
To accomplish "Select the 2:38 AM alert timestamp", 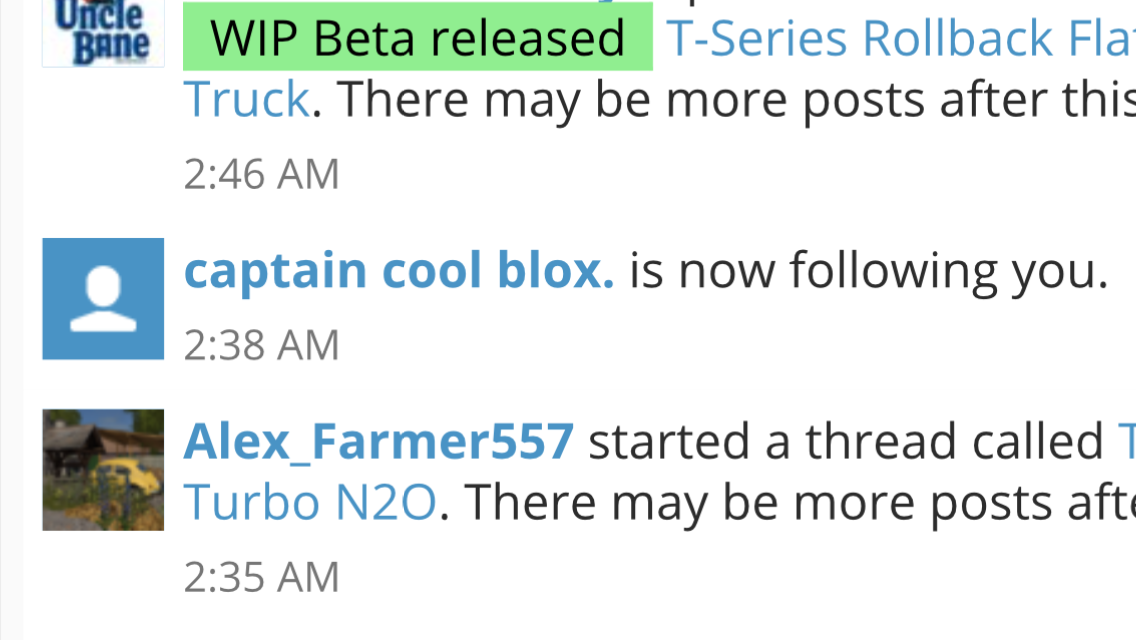I will (261, 345).
